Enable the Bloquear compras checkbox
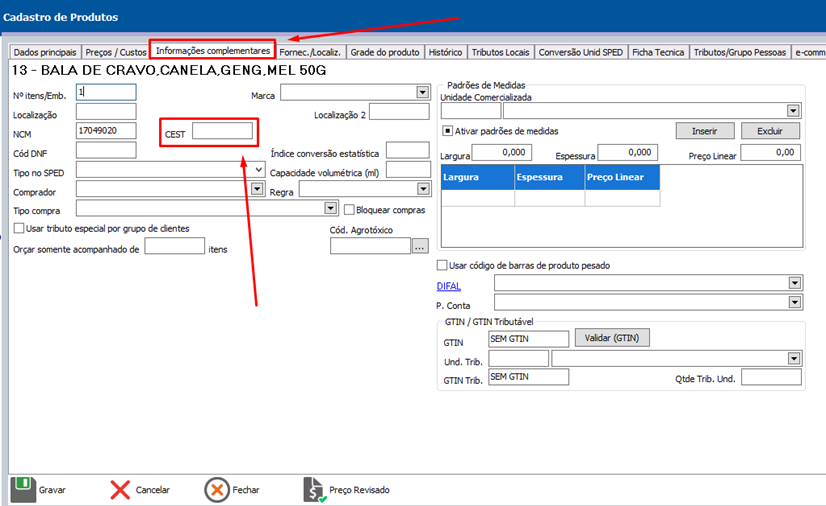This screenshot has width=826, height=506. (x=349, y=210)
